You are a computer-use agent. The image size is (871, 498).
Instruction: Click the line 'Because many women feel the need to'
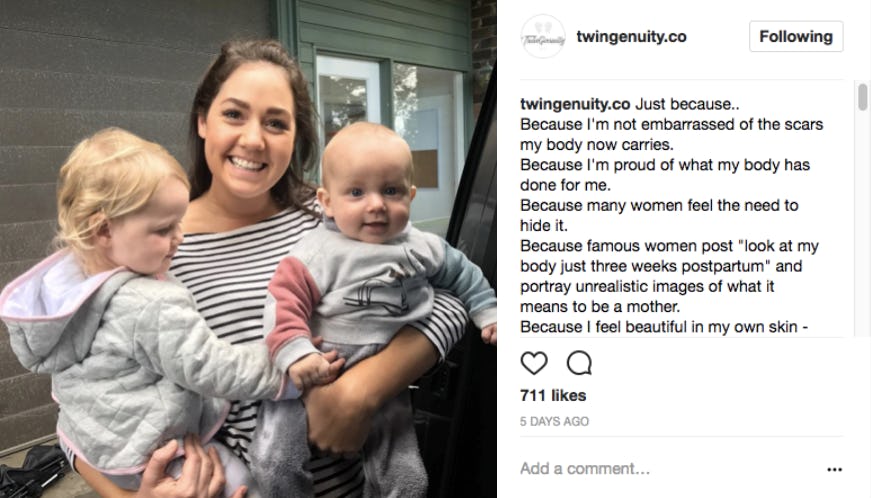(x=659, y=206)
